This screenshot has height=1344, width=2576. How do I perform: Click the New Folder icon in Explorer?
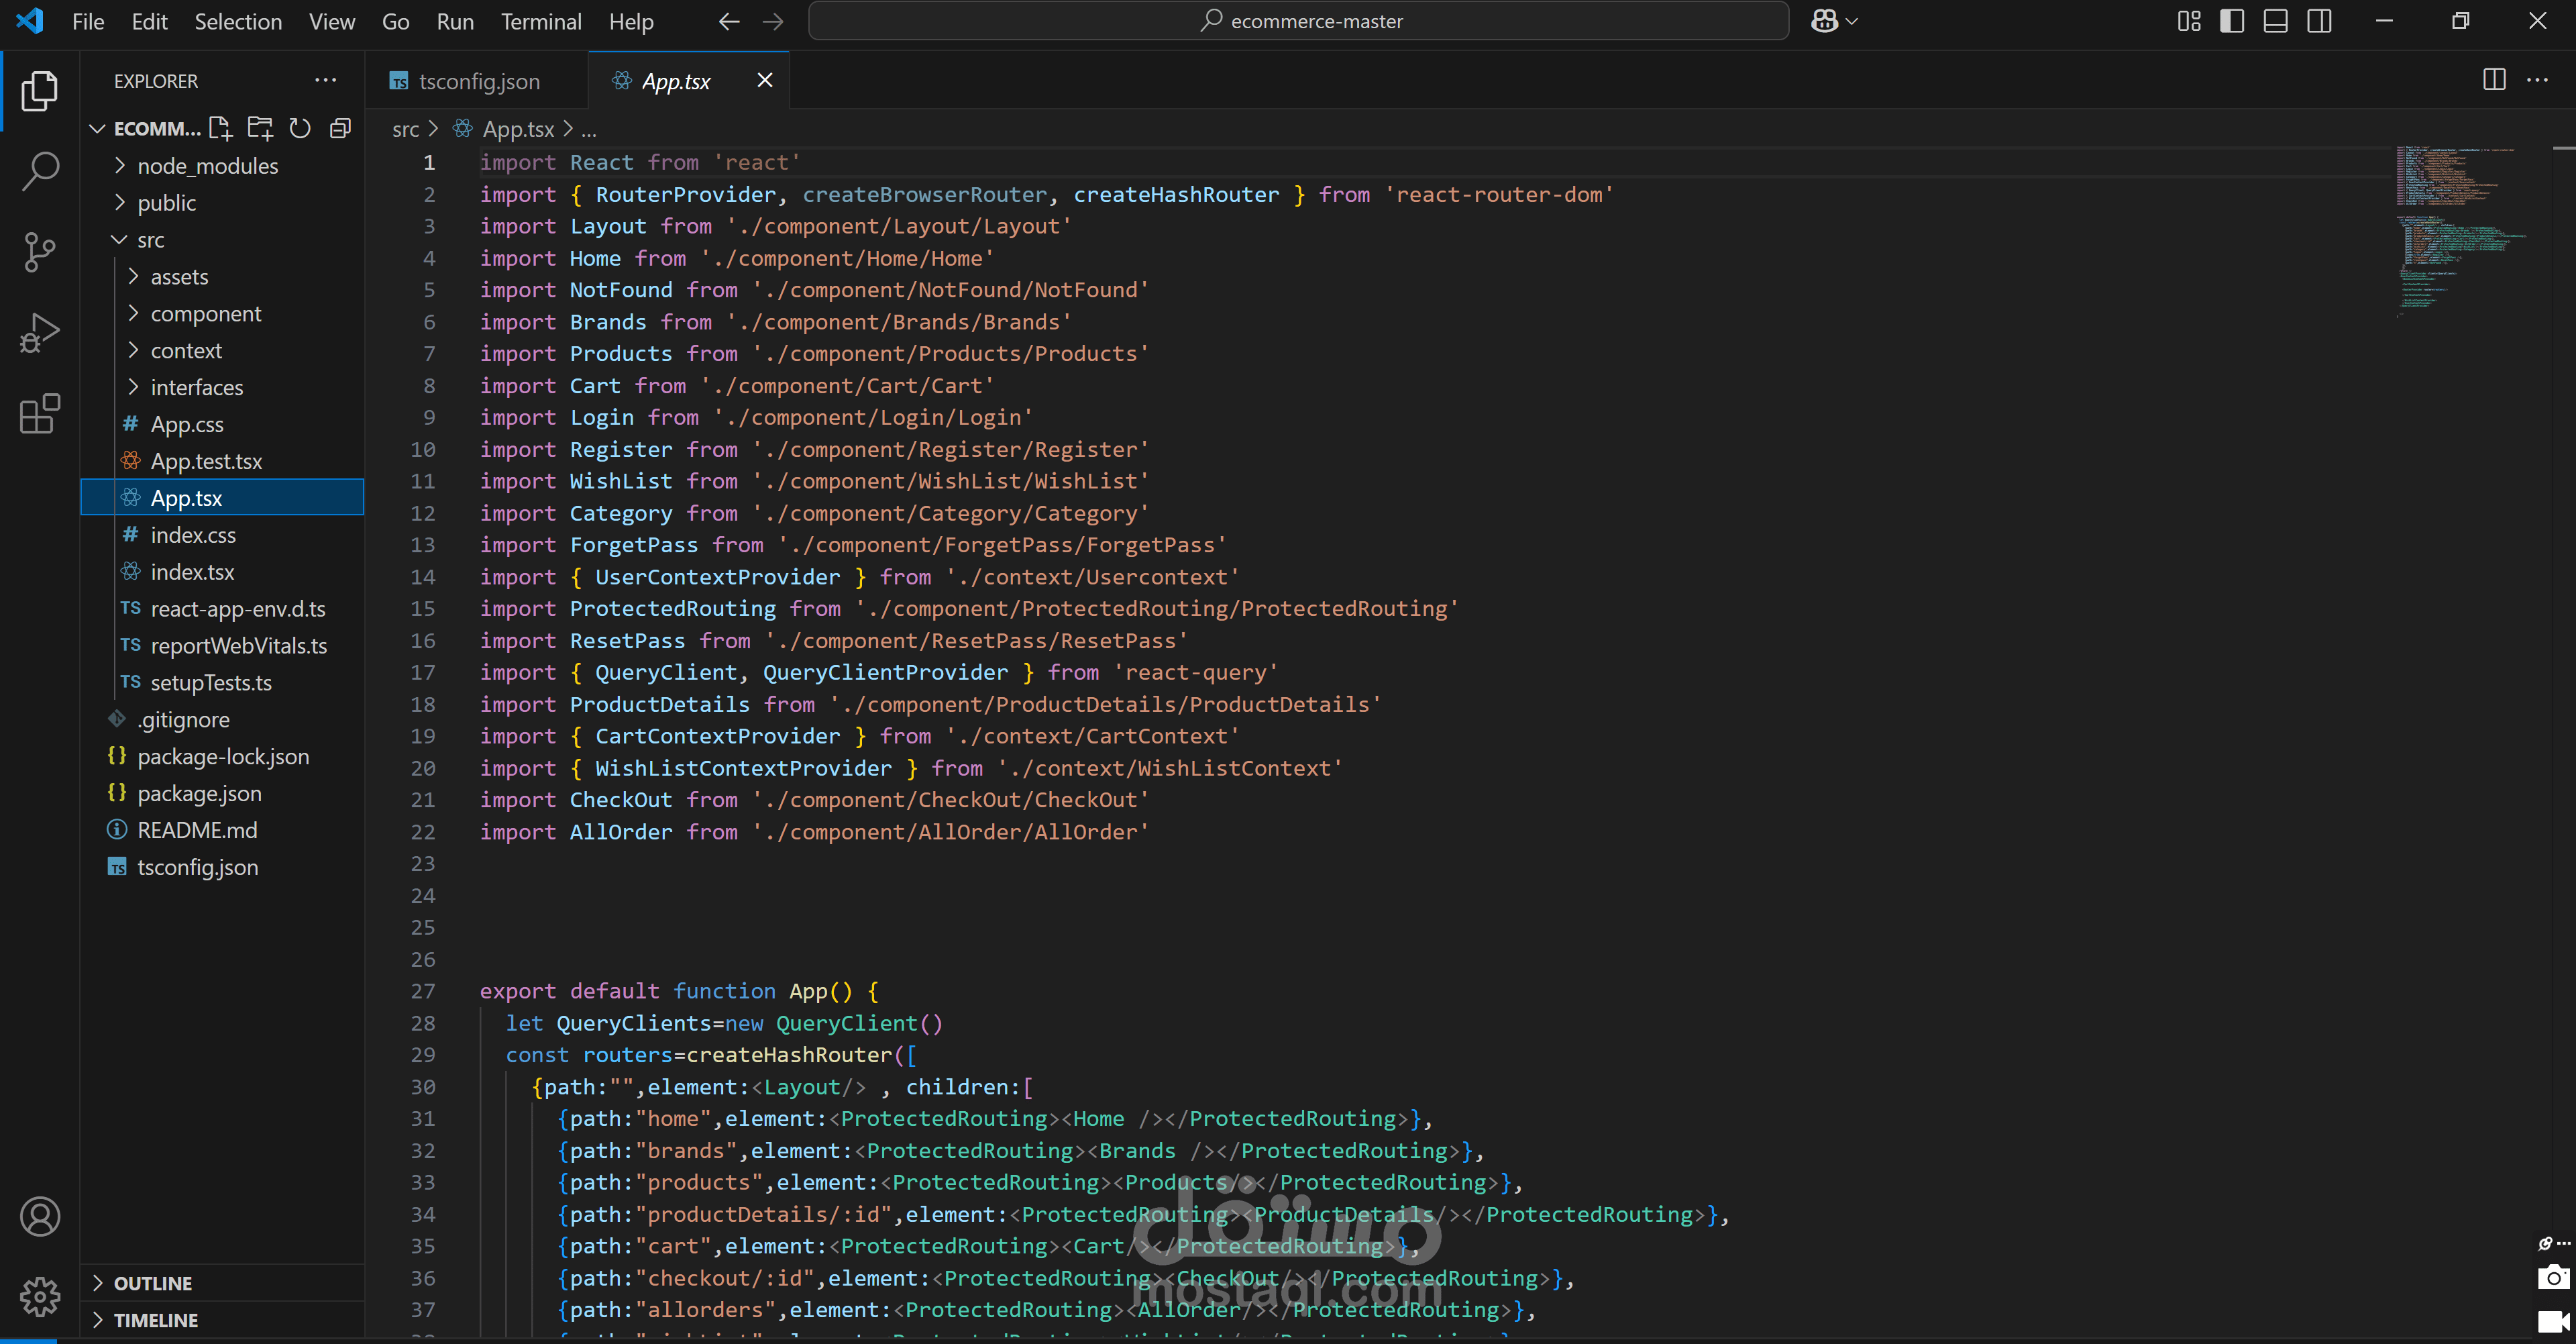coord(260,128)
